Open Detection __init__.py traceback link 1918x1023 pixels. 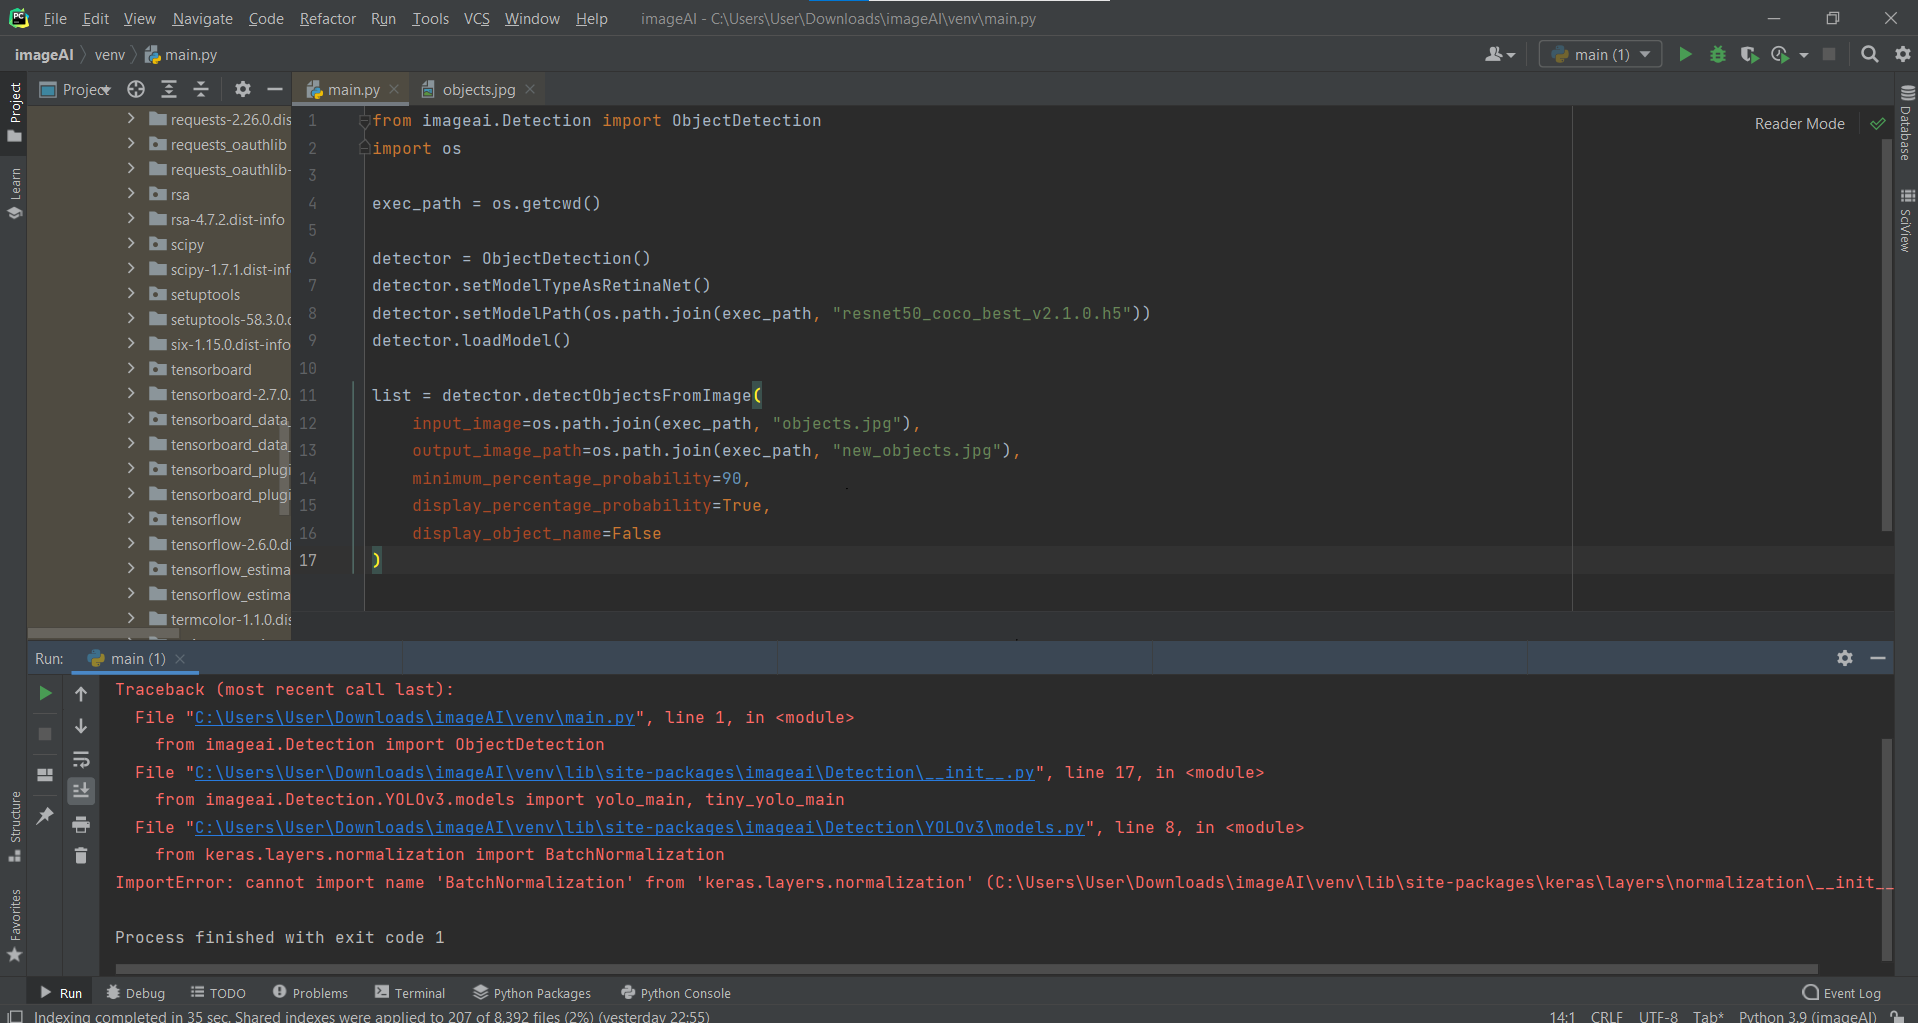coord(614,772)
